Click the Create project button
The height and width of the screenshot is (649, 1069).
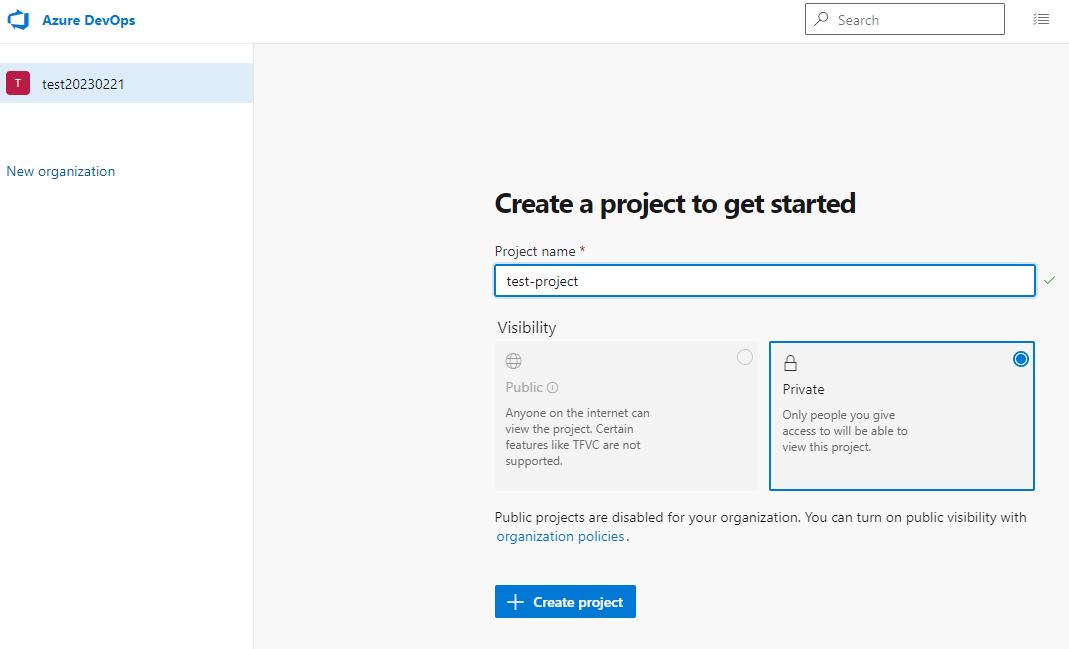point(565,602)
